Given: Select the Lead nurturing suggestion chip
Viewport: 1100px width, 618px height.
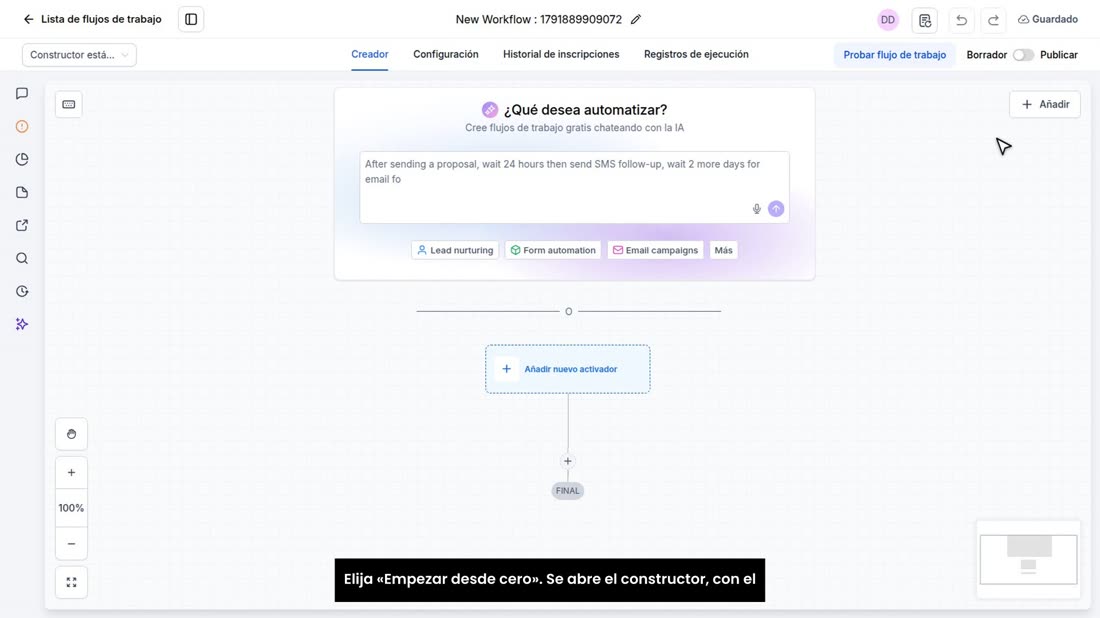Looking at the screenshot, I should [x=455, y=250].
